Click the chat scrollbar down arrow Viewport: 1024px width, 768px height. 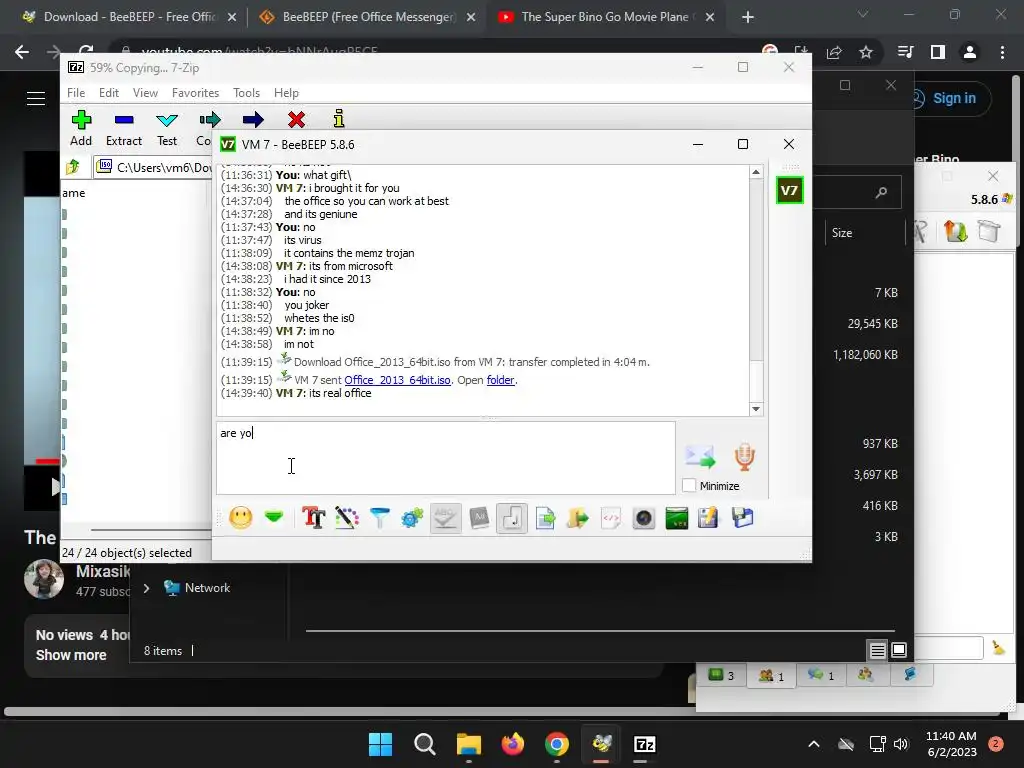756,409
